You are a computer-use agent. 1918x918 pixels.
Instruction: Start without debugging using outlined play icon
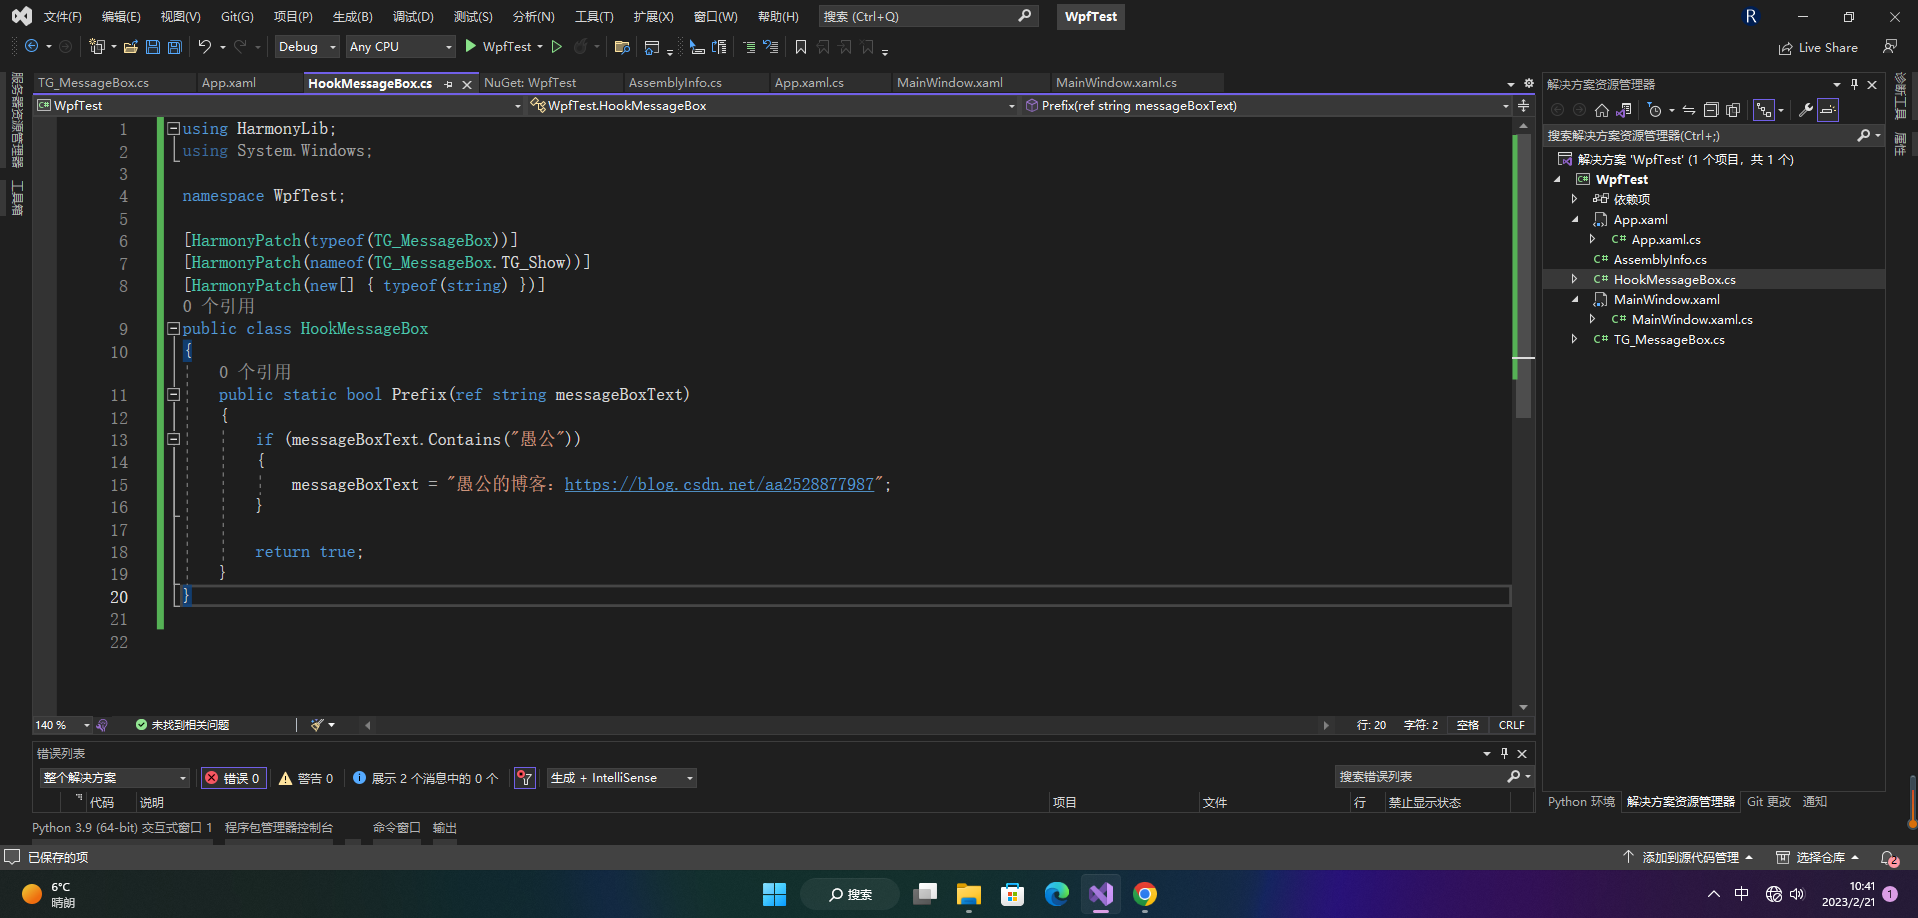[557, 47]
